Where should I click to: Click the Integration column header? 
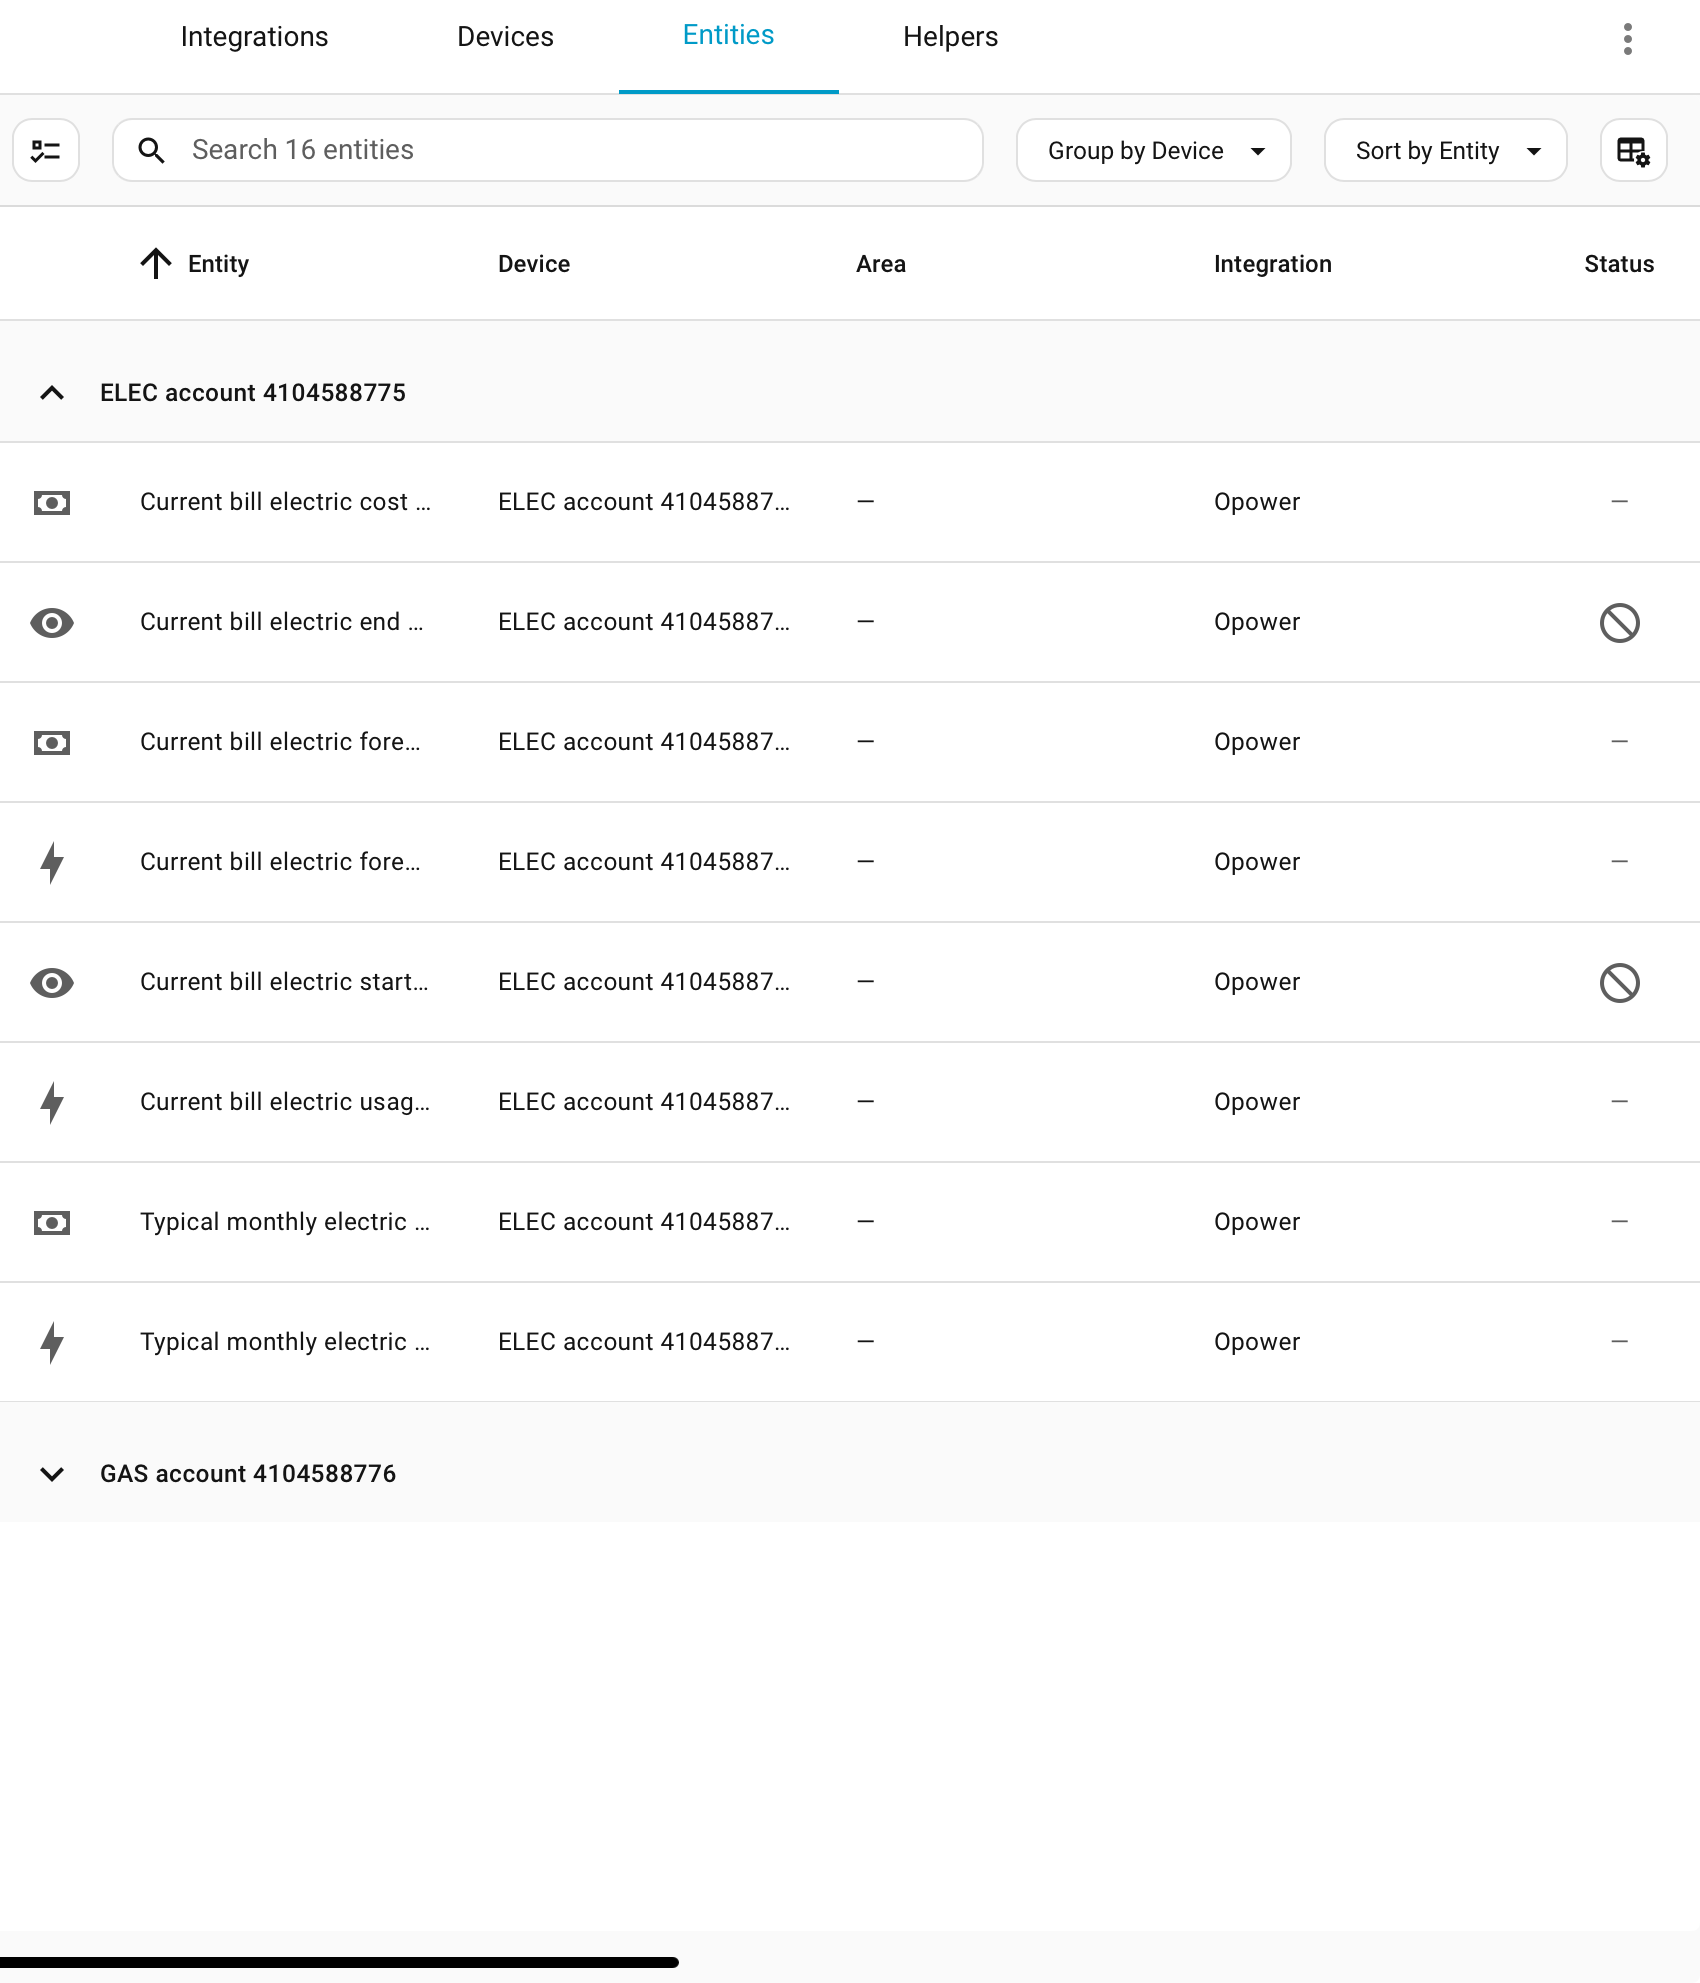pyautogui.click(x=1272, y=264)
